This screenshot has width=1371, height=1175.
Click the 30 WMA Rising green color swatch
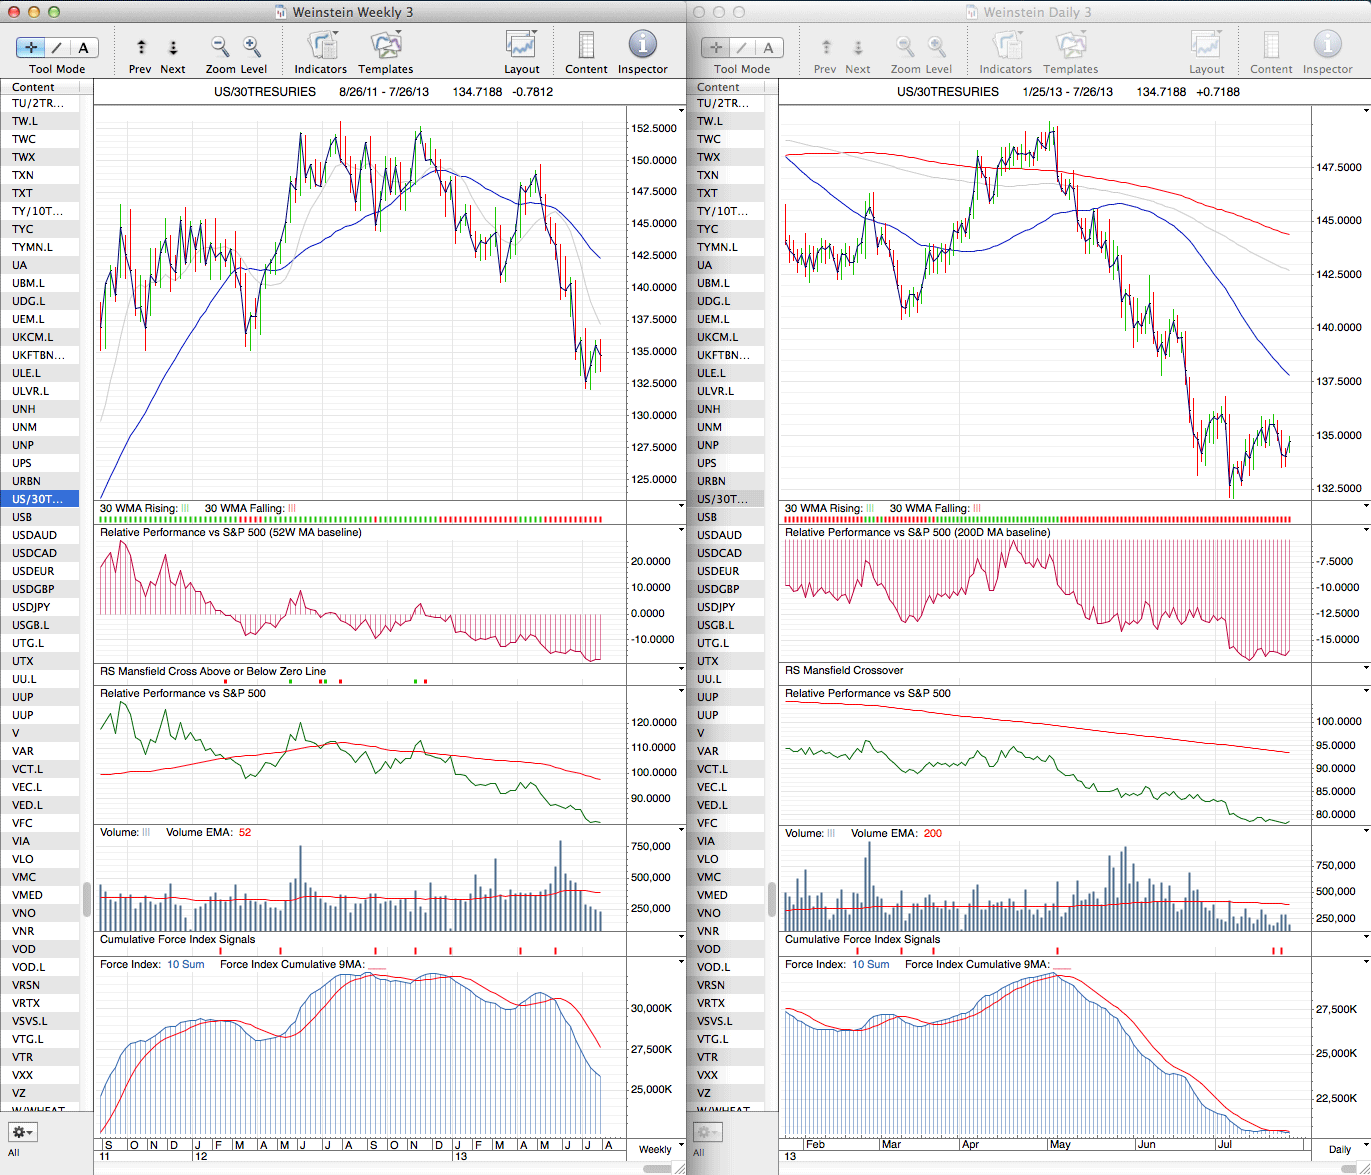(185, 508)
